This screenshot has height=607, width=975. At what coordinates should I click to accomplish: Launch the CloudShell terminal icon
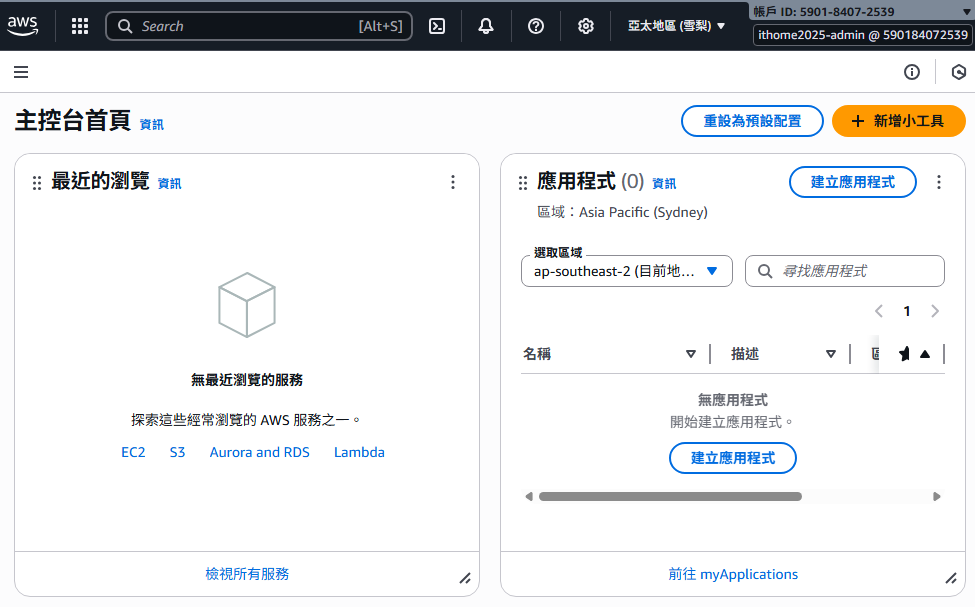(x=437, y=26)
